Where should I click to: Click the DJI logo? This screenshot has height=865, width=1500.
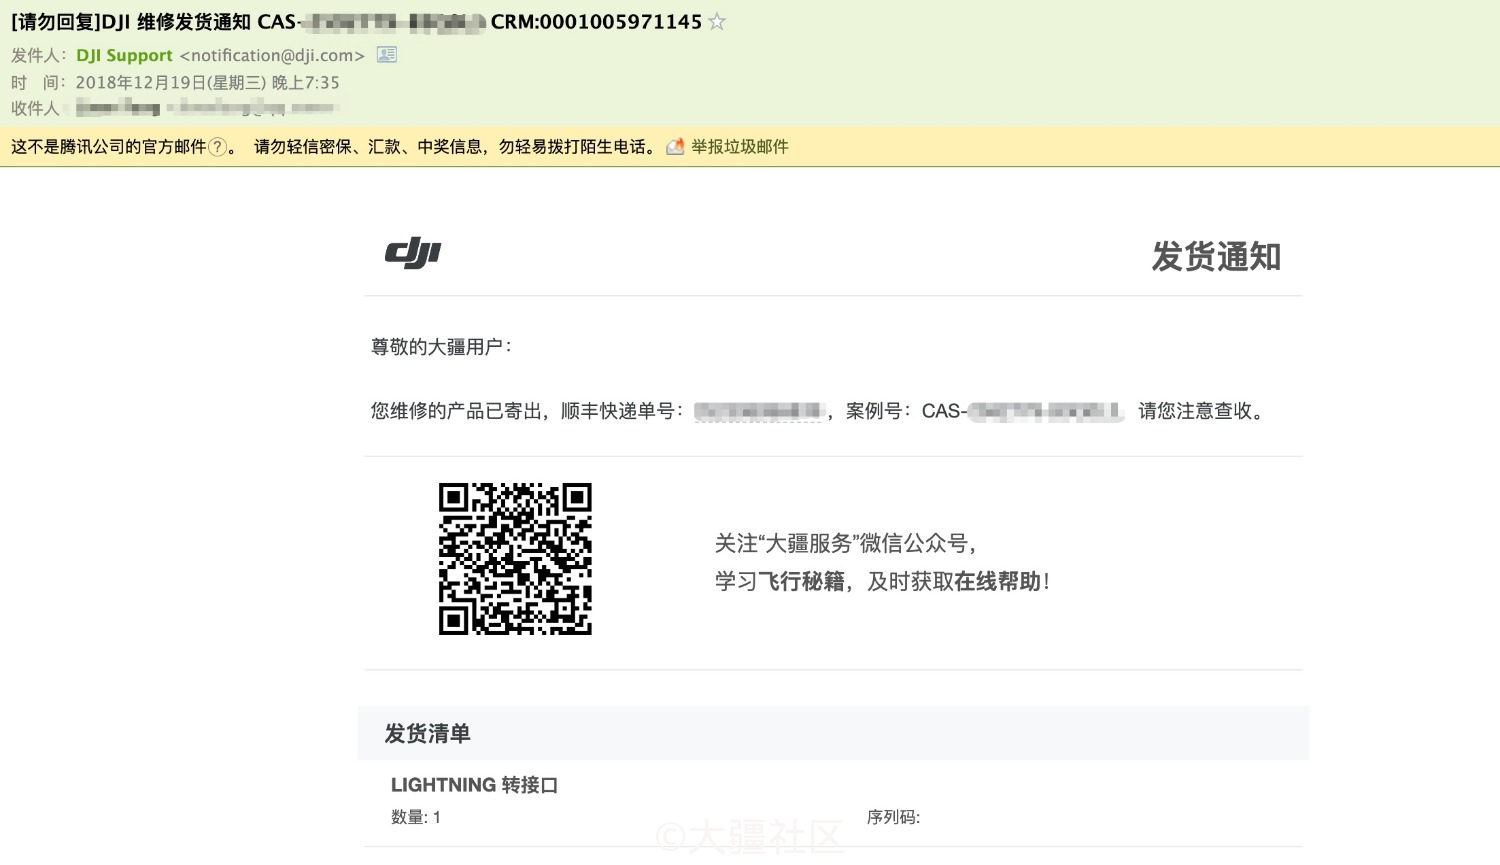(413, 253)
